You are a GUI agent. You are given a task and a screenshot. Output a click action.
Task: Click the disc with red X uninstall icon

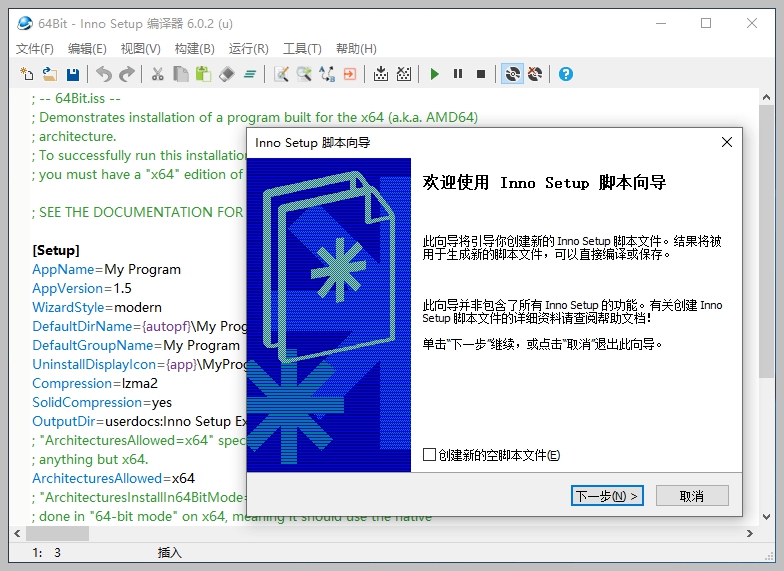click(x=535, y=74)
